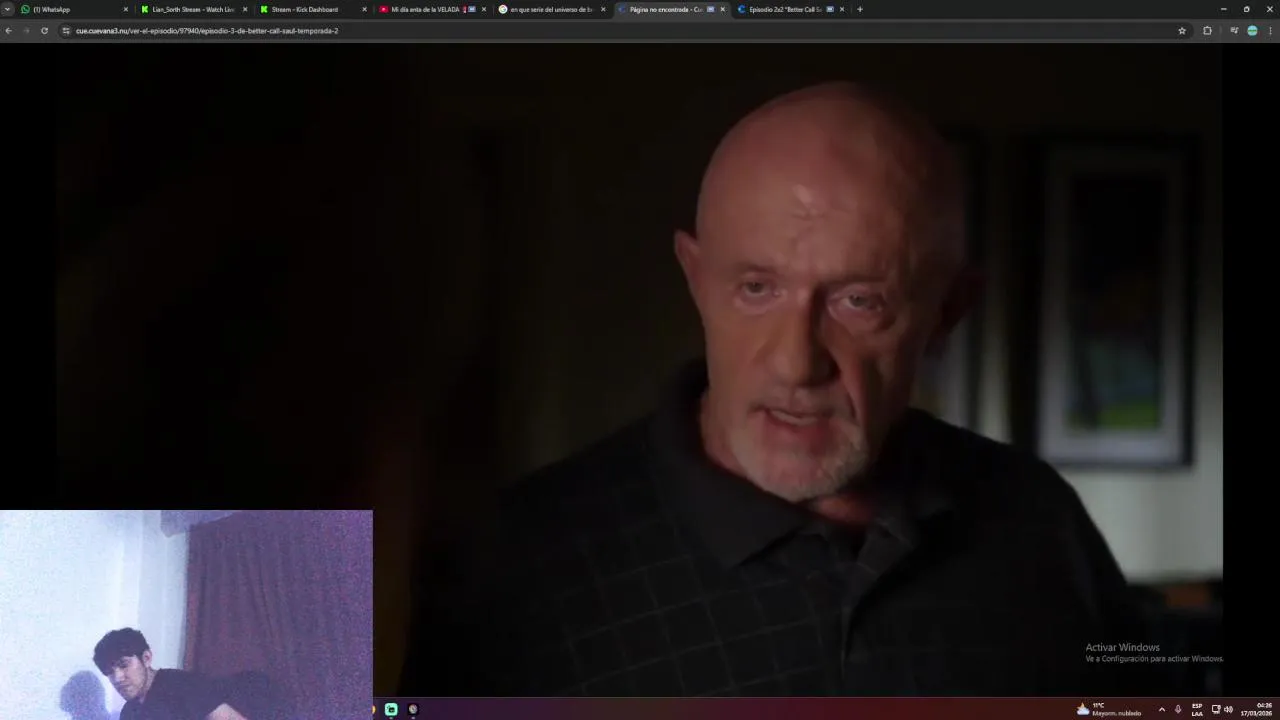1280x720 pixels.
Task: Close the VELADA YouTube tab
Action: 484,9
